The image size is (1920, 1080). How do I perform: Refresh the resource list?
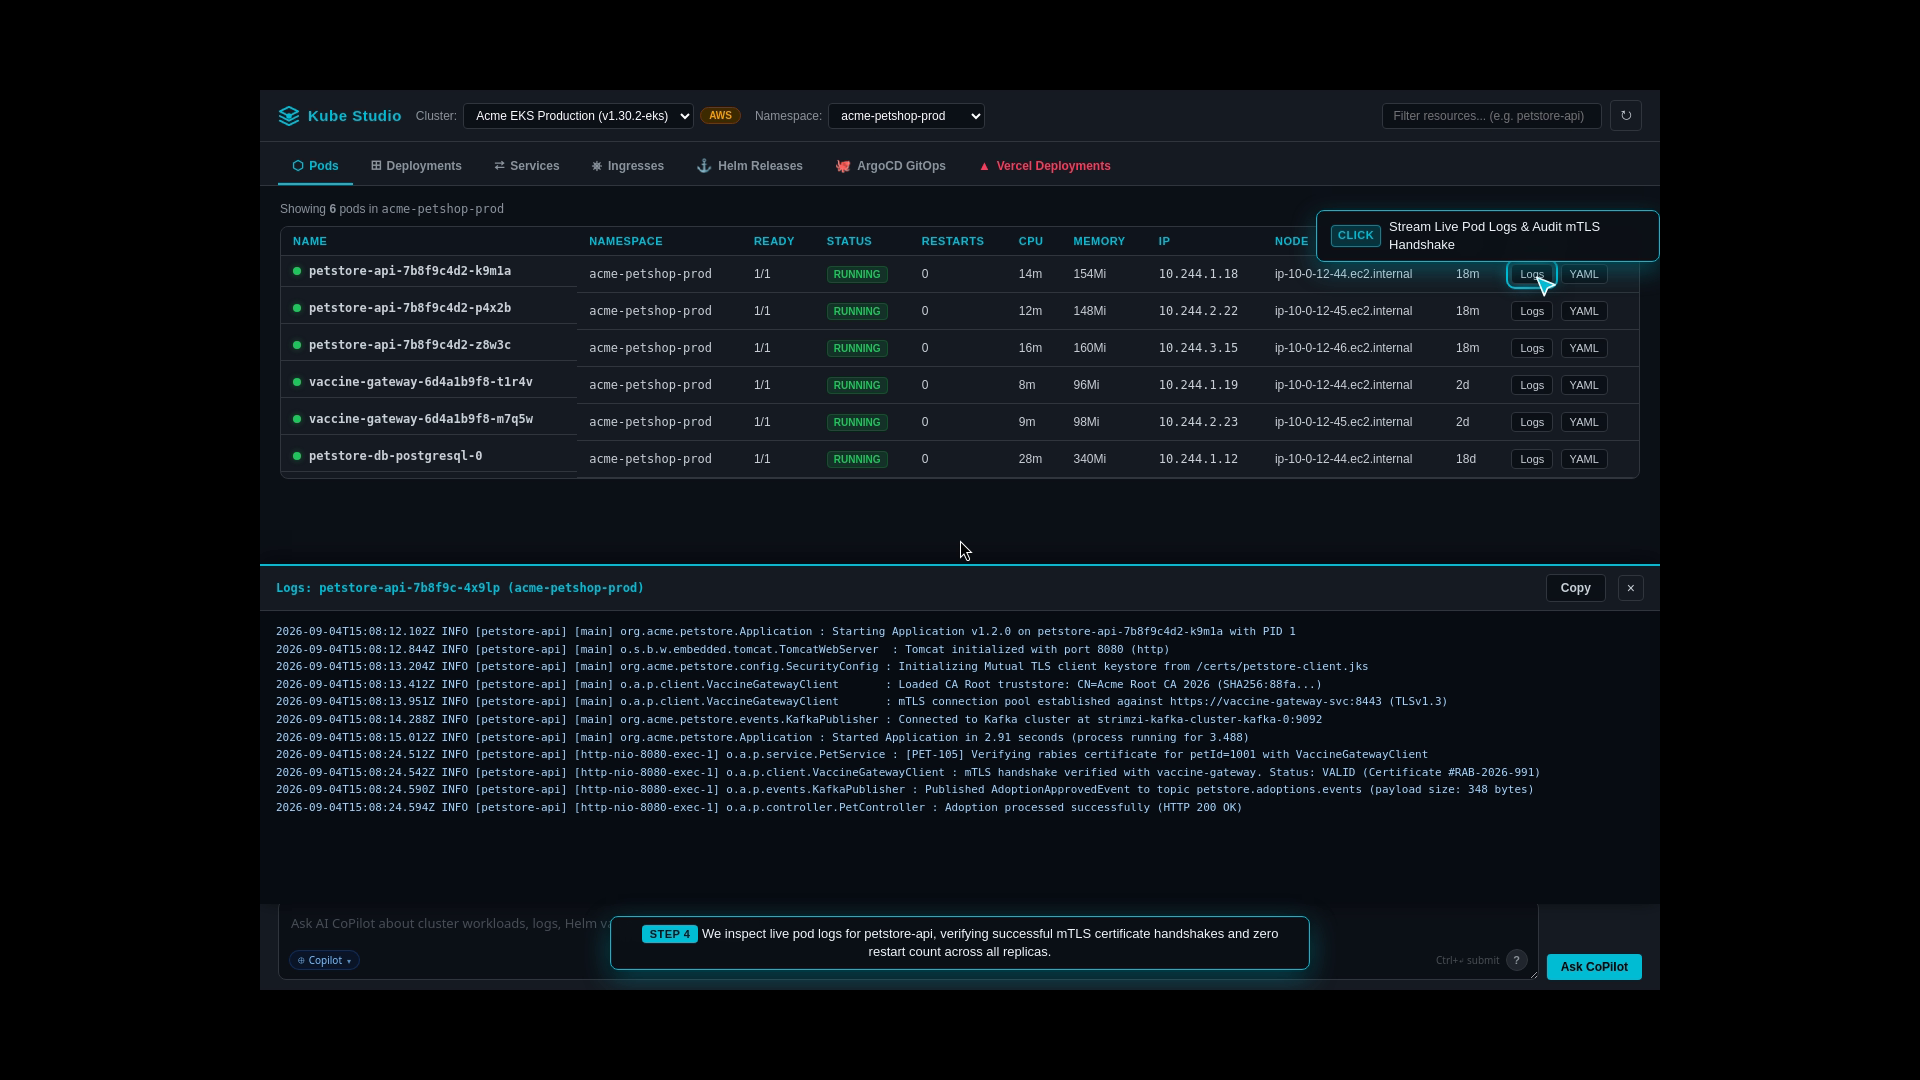point(1626,116)
